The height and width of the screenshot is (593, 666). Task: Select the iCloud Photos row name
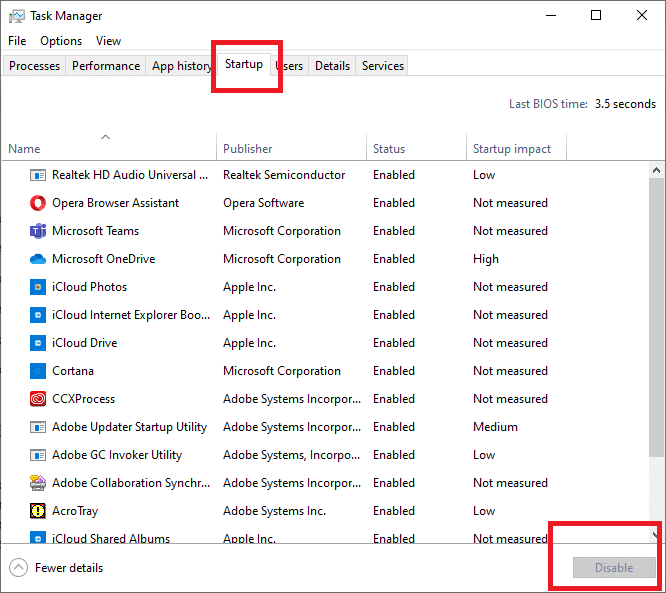(90, 287)
